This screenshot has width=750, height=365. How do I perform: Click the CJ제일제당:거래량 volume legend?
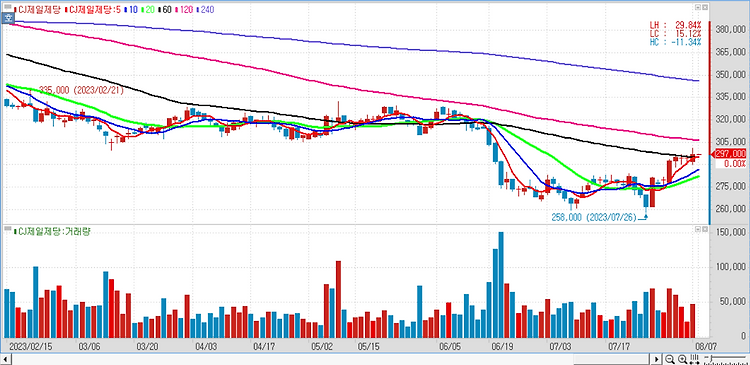pos(52,232)
